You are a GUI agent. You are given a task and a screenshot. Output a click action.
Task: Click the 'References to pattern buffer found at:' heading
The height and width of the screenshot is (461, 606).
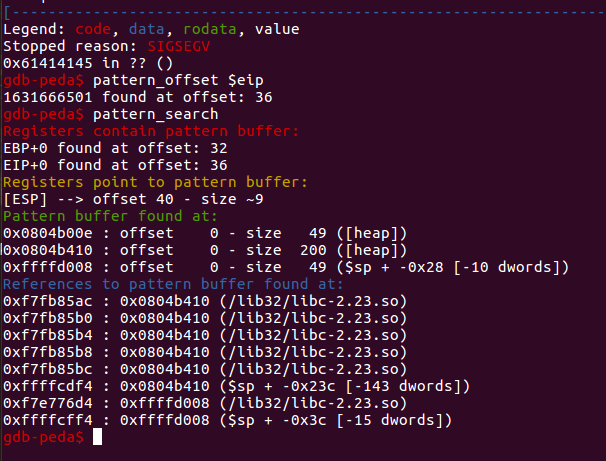tap(157, 284)
